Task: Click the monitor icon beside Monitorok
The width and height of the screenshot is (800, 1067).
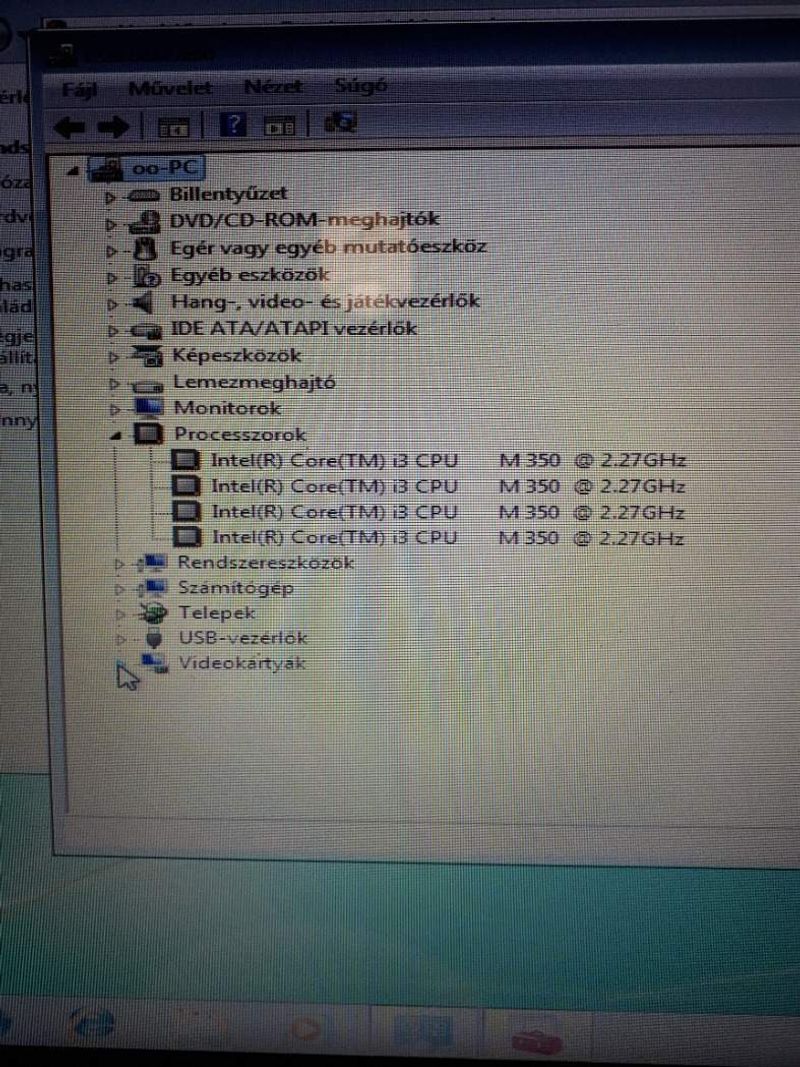Action: [x=150, y=408]
